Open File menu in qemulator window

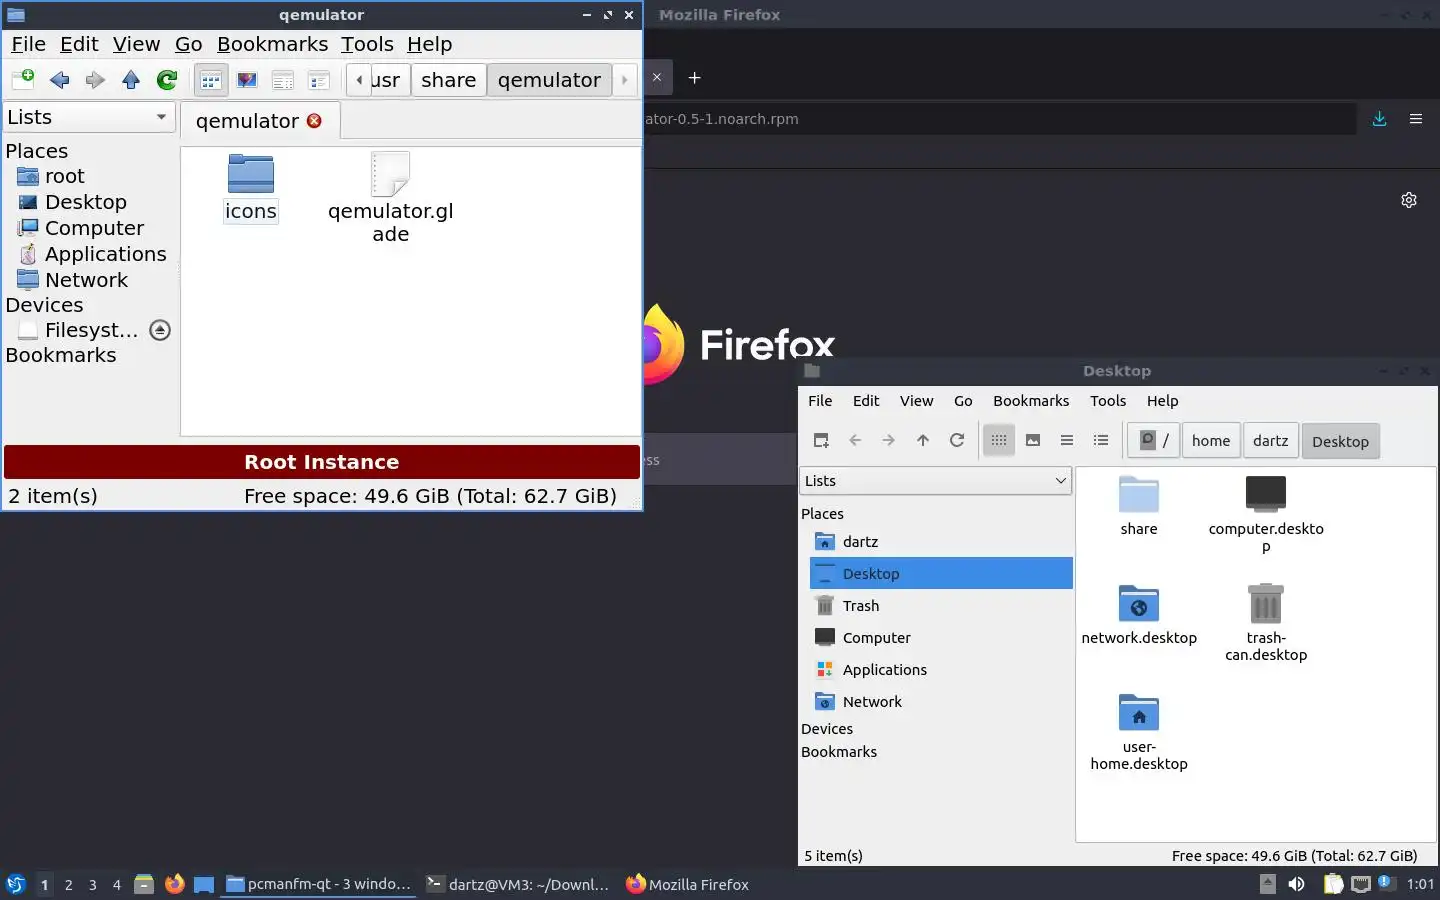(x=28, y=44)
